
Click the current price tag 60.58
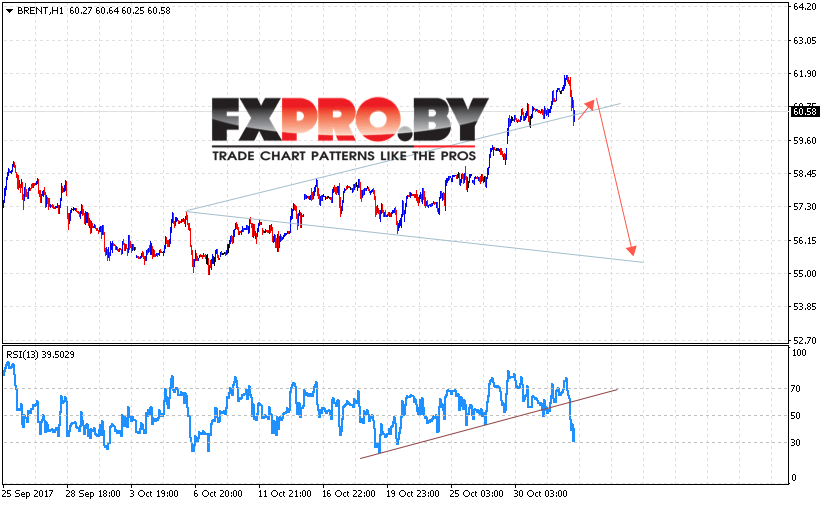(805, 111)
